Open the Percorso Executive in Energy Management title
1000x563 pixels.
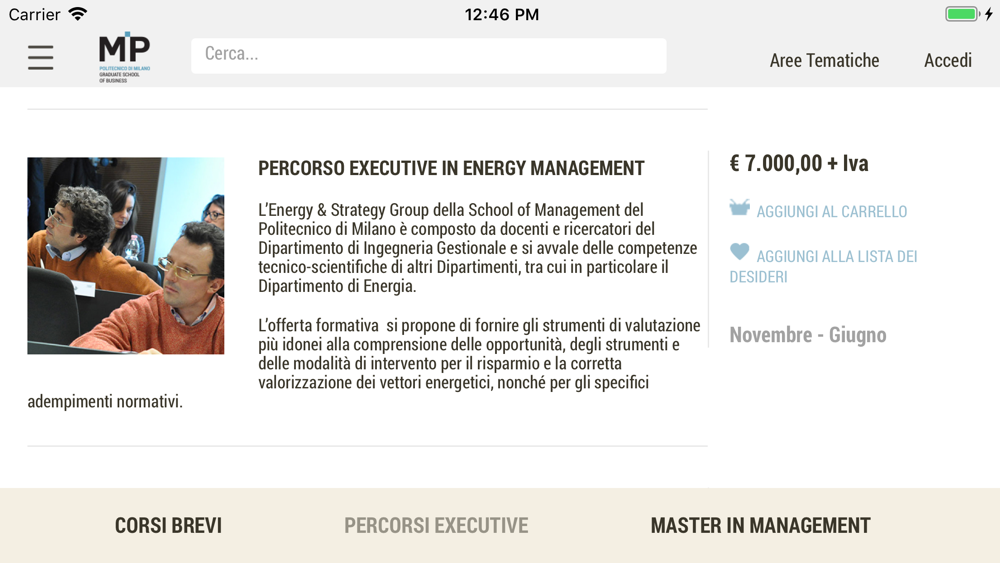tap(452, 168)
